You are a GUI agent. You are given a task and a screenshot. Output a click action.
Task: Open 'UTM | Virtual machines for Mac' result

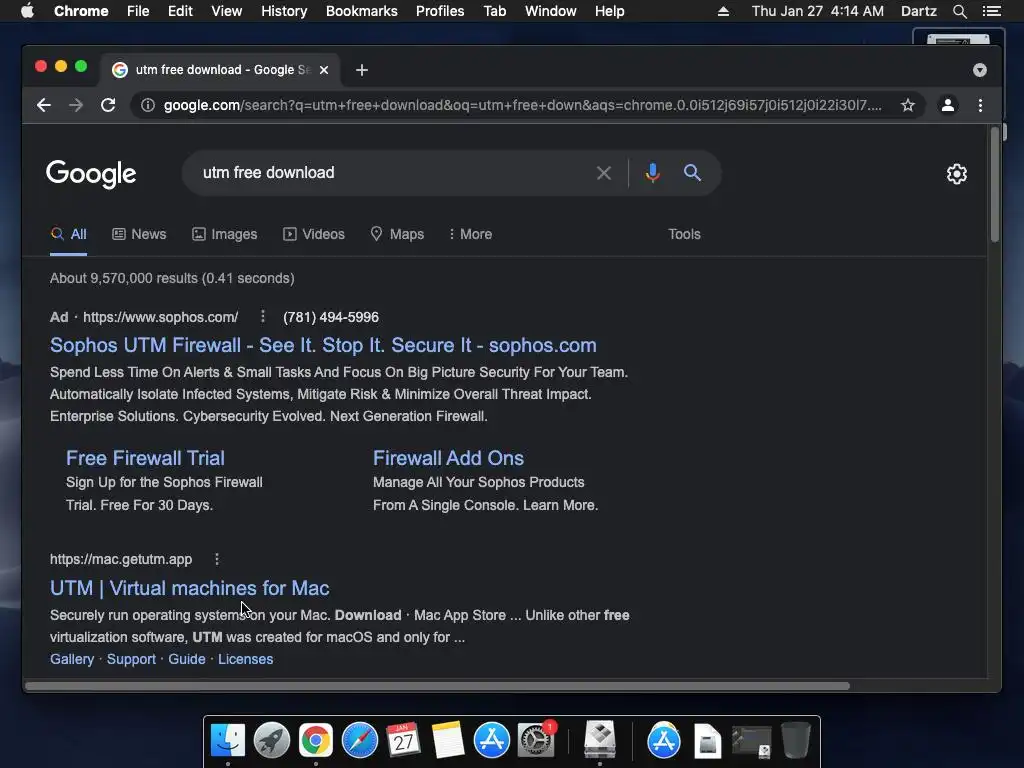coord(189,588)
